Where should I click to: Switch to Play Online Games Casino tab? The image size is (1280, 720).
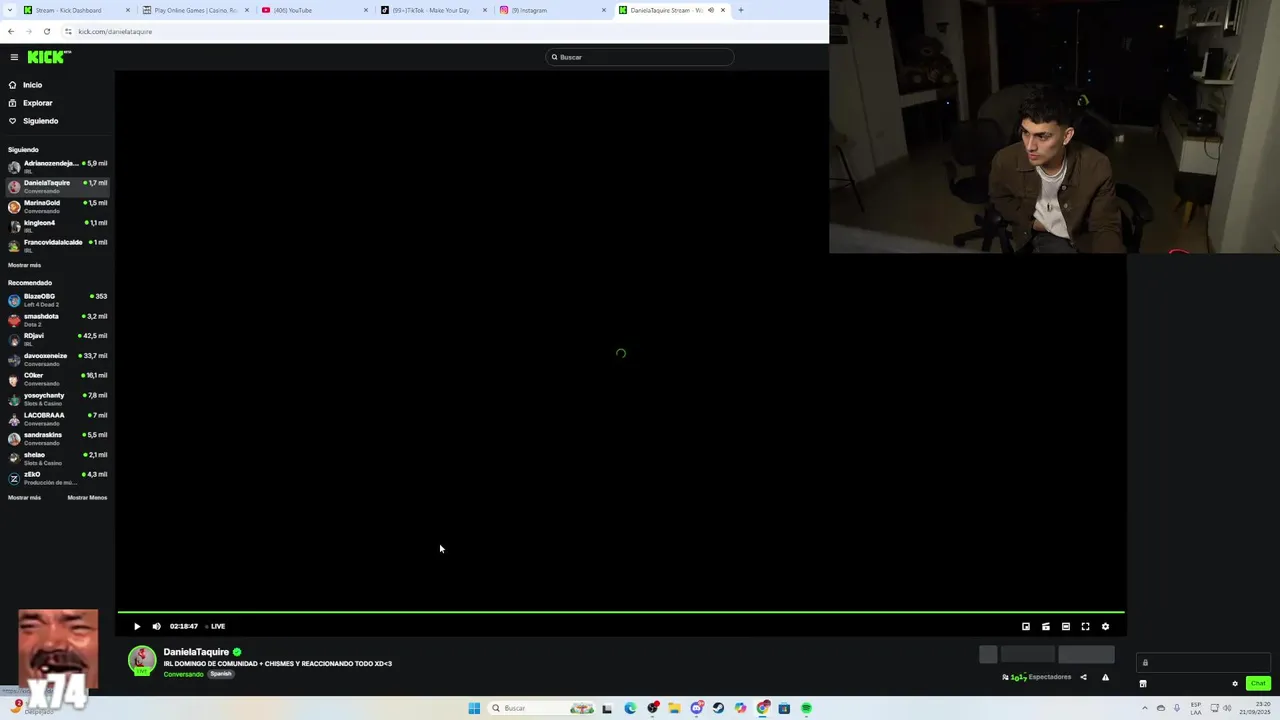coord(195,10)
